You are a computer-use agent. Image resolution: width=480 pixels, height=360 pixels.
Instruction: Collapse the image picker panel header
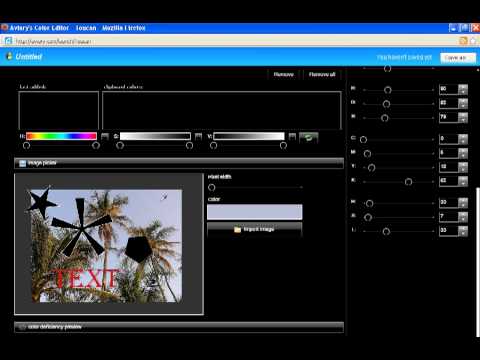point(179,163)
